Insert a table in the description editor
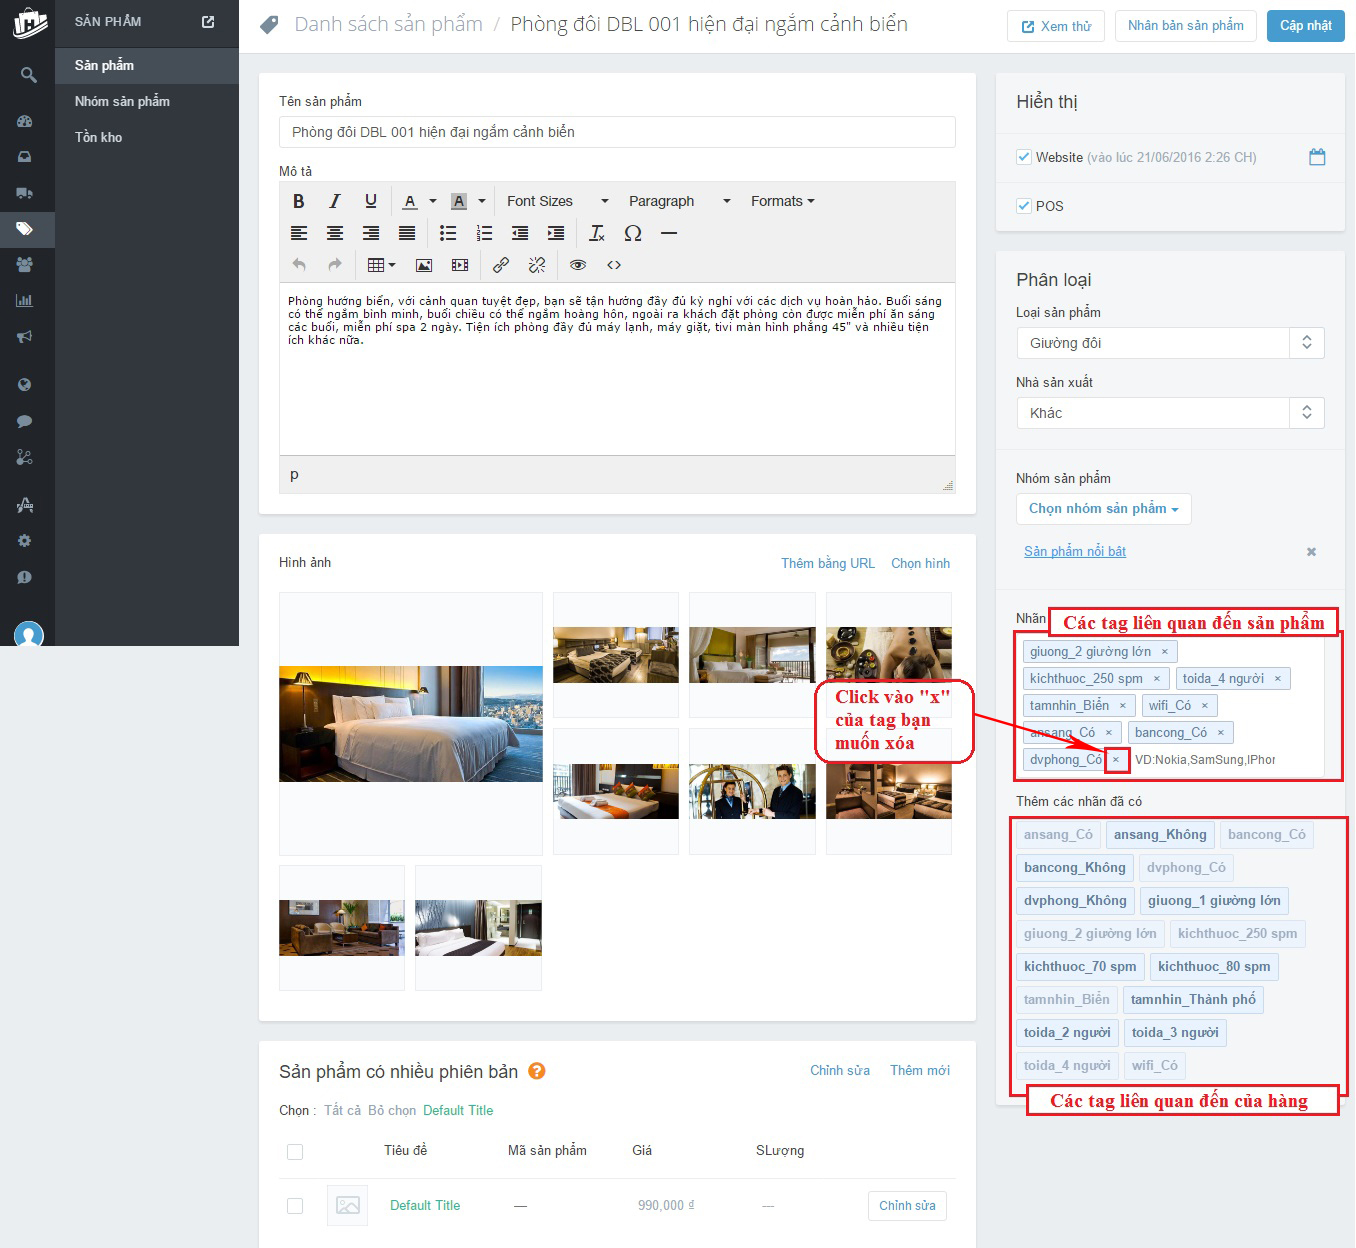The width and height of the screenshot is (1356, 1248). [x=381, y=265]
